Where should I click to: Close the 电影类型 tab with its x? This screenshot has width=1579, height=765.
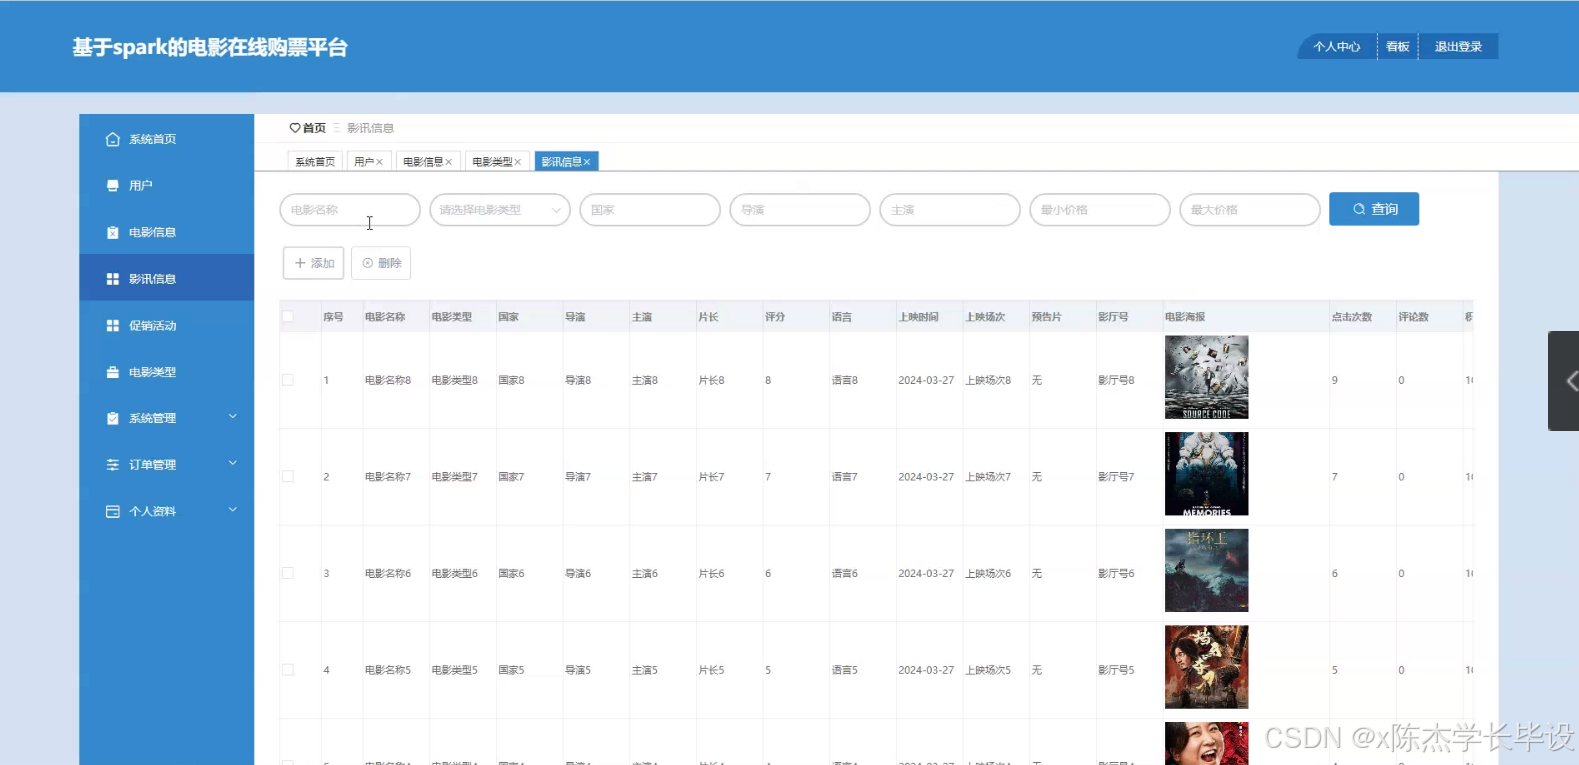pyautogui.click(x=518, y=162)
